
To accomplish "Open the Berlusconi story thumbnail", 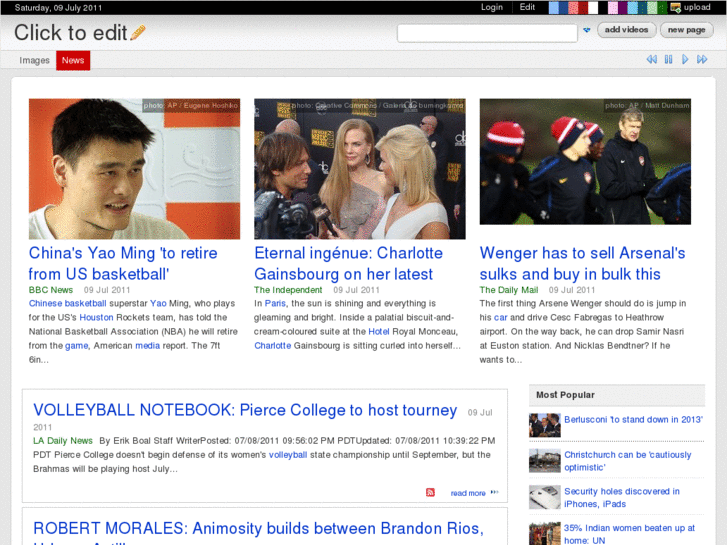I will point(544,426).
